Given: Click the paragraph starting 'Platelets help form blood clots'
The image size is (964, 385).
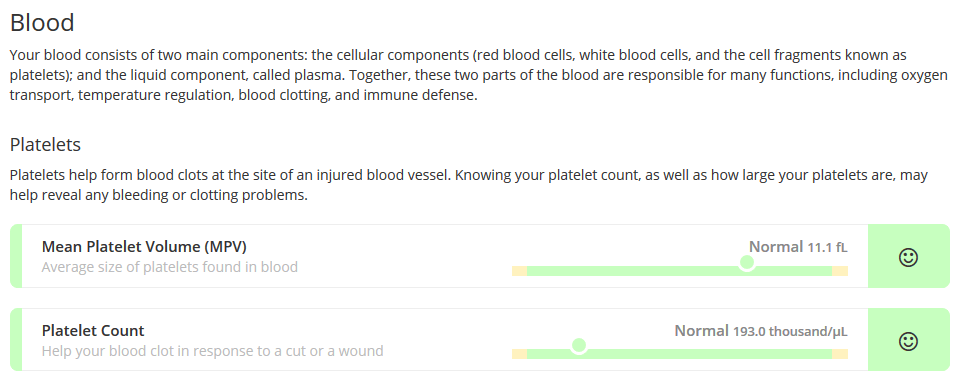Looking at the screenshot, I should pyautogui.click(x=468, y=185).
